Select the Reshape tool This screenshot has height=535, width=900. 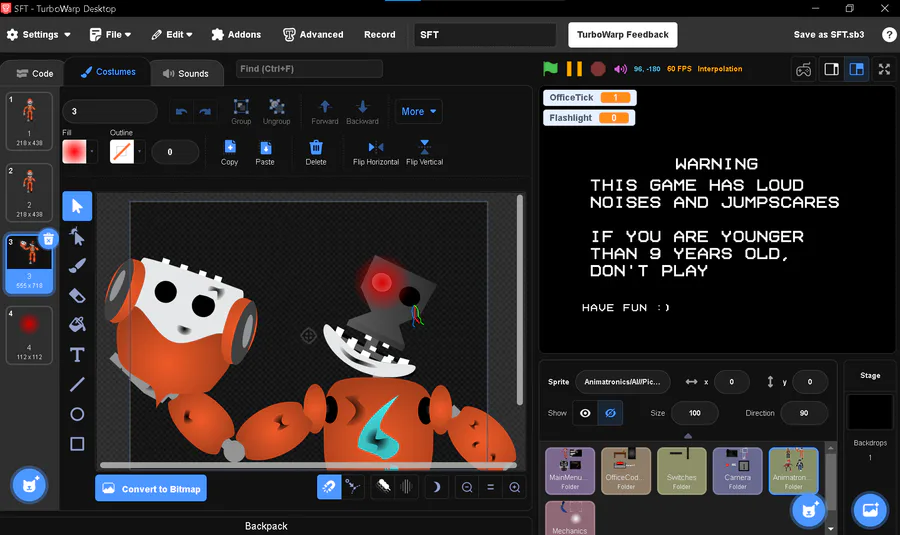coord(77,236)
